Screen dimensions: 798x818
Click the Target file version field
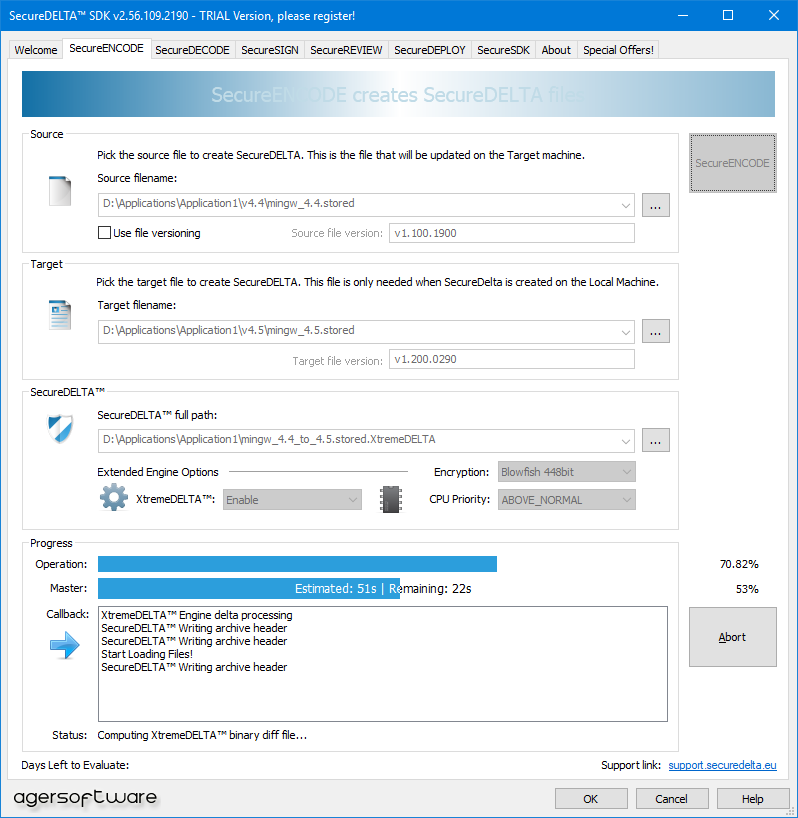coord(512,359)
